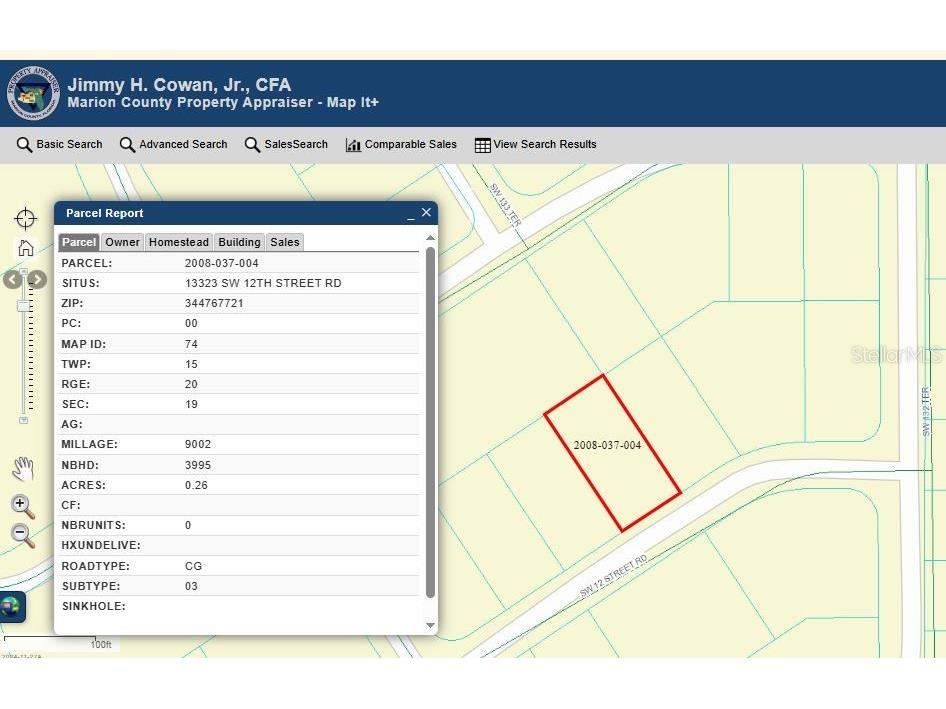Click View Search Results

click(535, 145)
